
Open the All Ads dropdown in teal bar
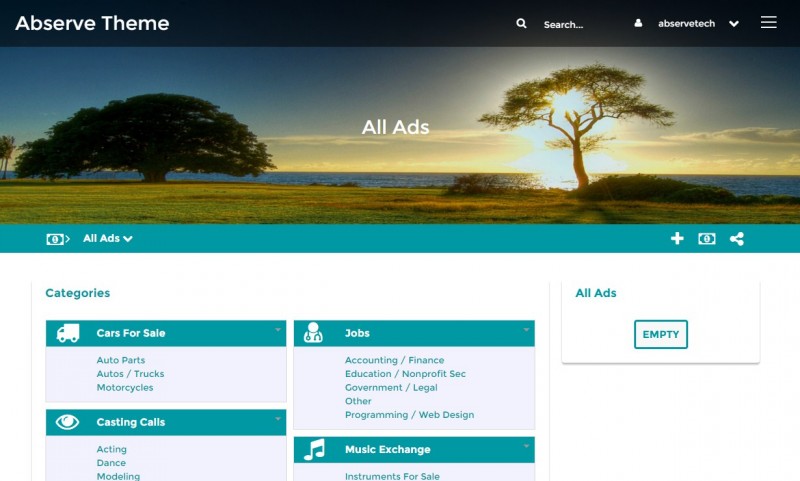coord(108,238)
